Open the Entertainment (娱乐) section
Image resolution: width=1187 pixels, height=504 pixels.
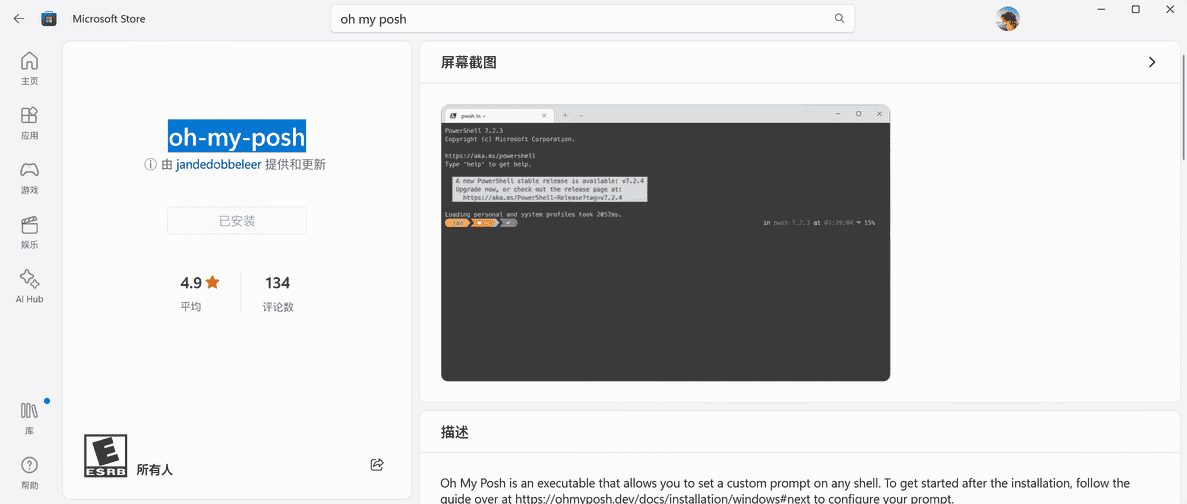click(x=29, y=232)
